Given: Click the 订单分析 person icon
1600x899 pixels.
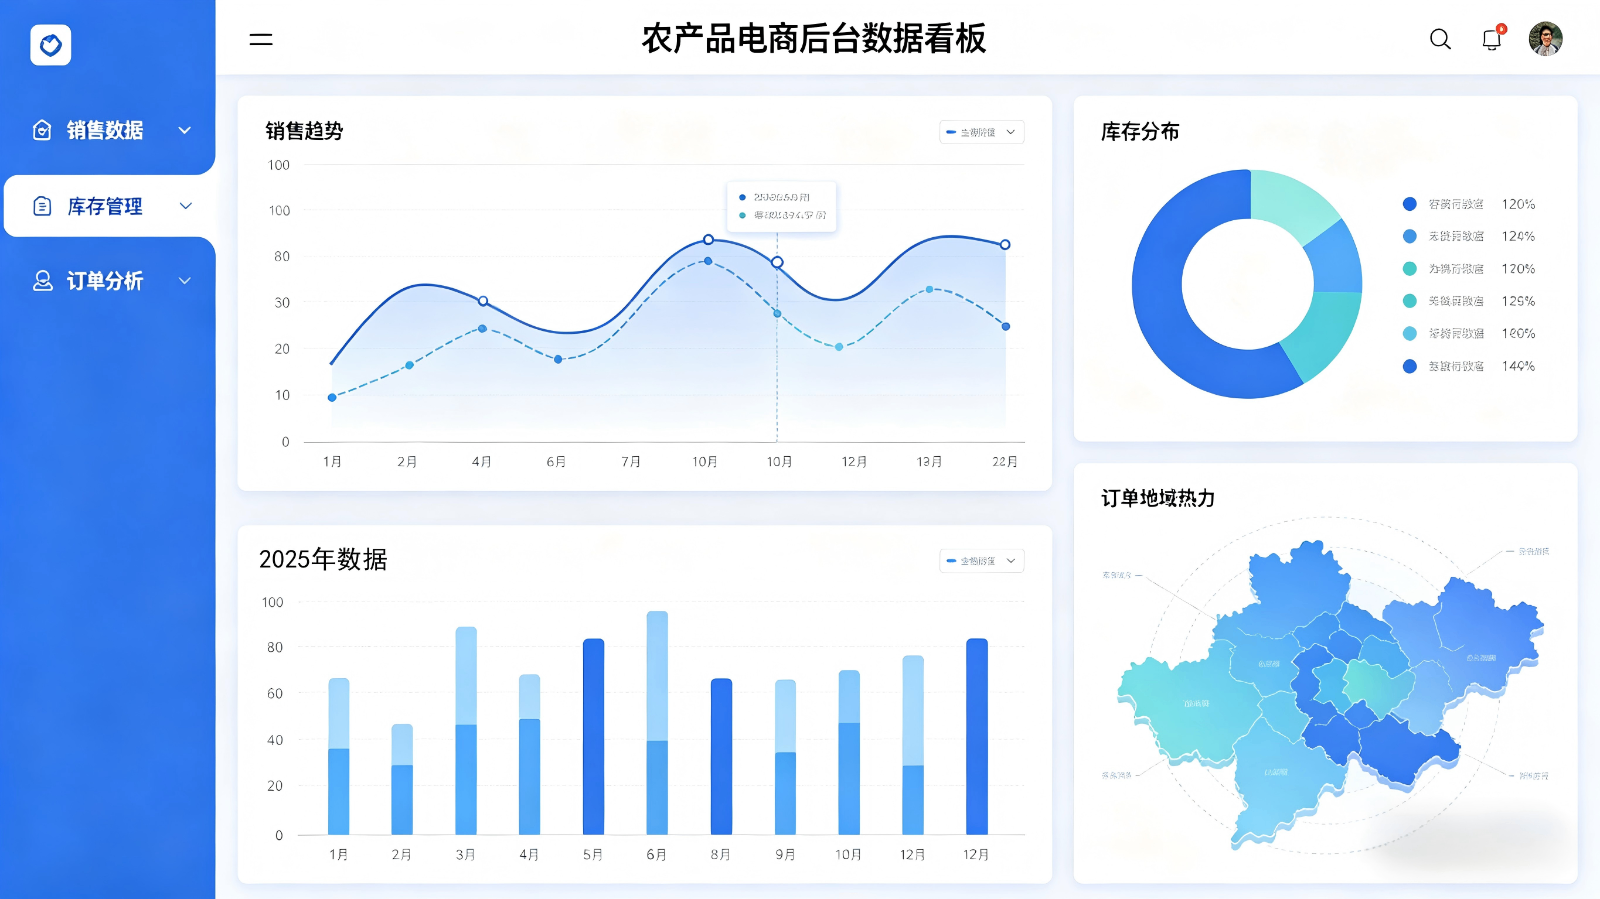Looking at the screenshot, I should pyautogui.click(x=42, y=281).
